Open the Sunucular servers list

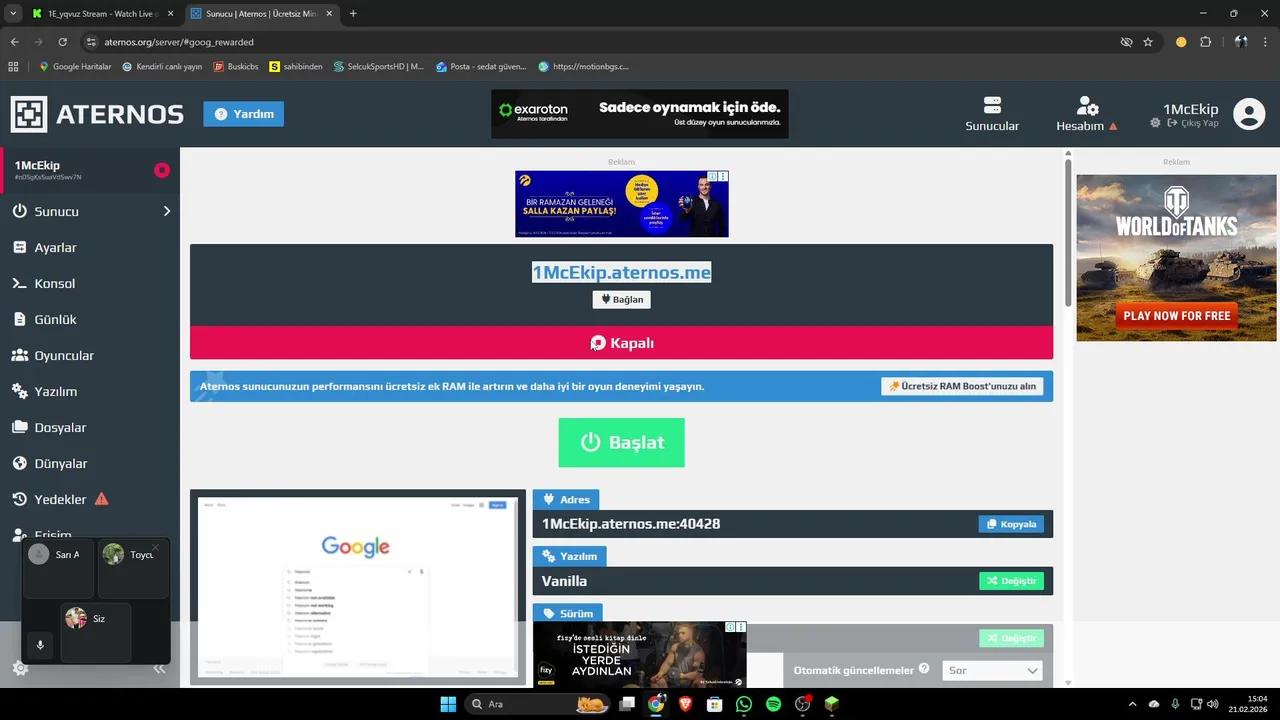[992, 114]
